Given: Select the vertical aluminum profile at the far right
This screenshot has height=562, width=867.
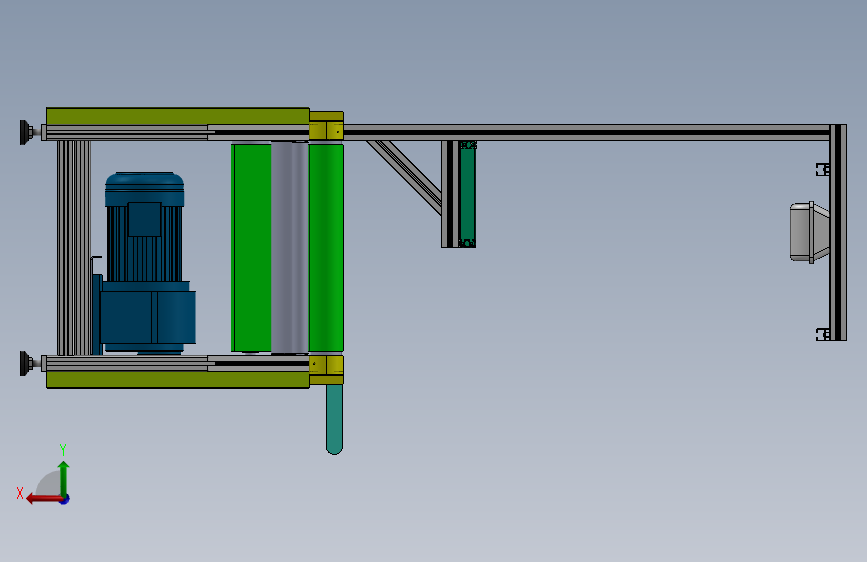Looking at the screenshot, I should click(x=838, y=232).
